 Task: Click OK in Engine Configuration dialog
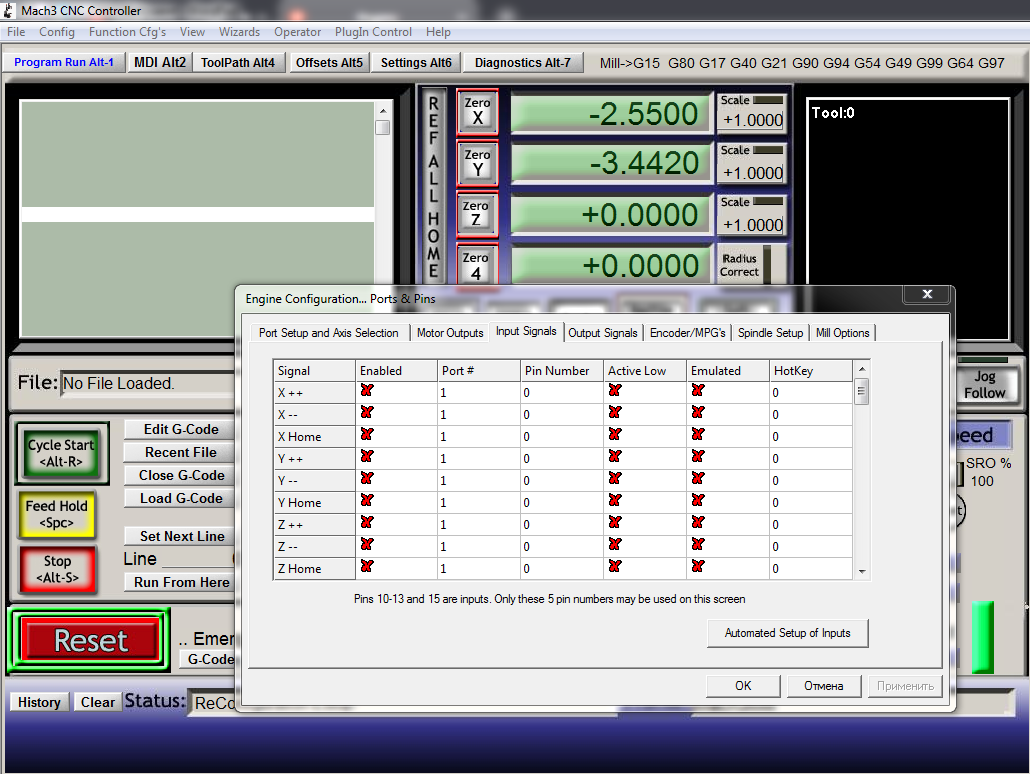tap(743, 685)
